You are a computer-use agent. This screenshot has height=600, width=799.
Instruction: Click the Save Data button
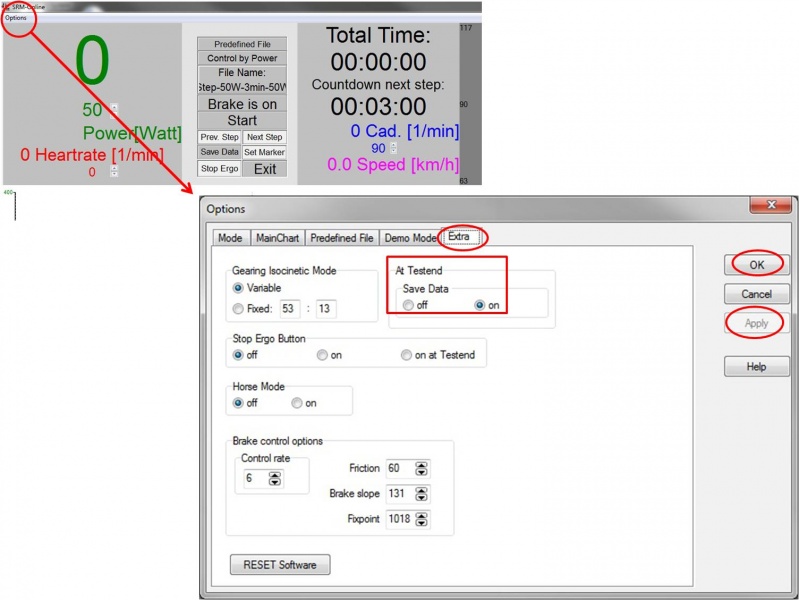[x=219, y=152]
